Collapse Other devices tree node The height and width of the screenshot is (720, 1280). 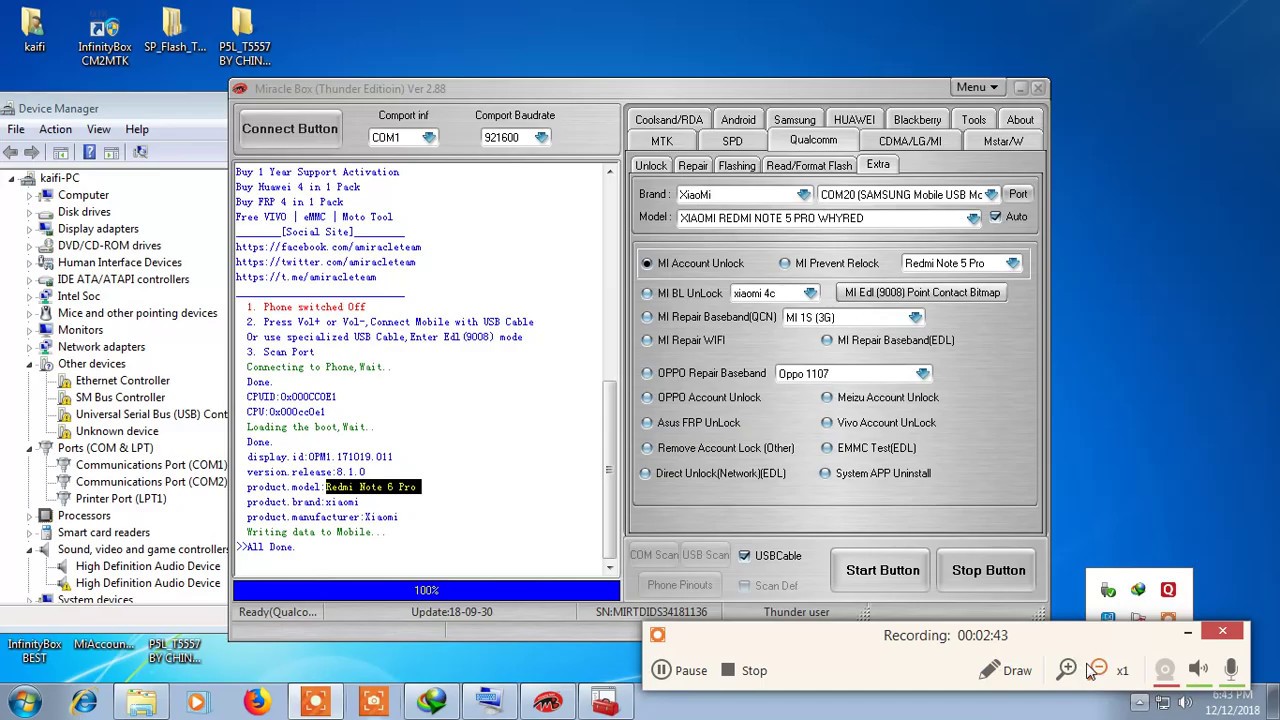29,364
